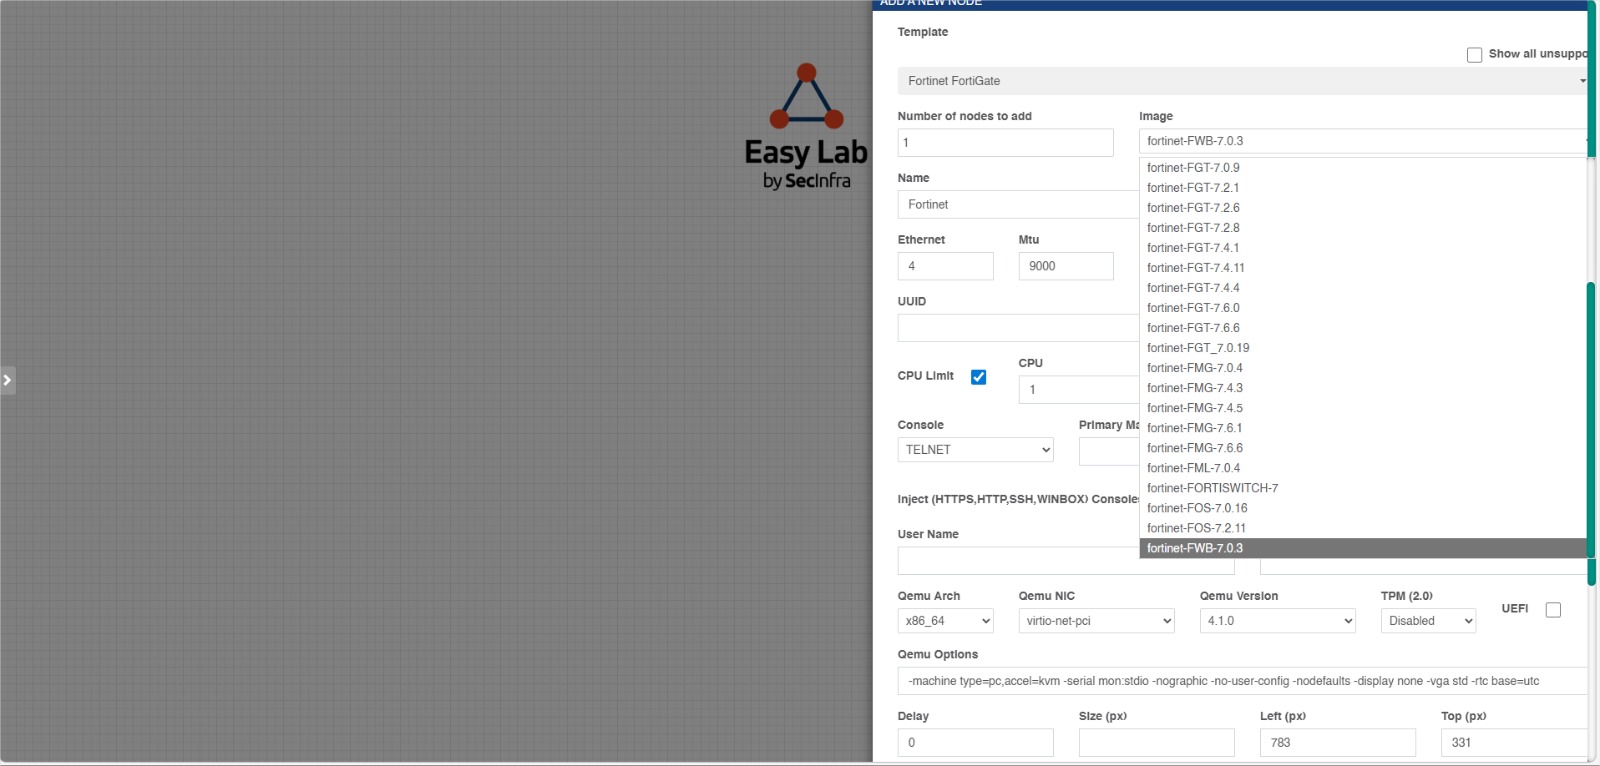Open the Fortinet FortiGate template dropdown
1600x766 pixels.
point(1242,81)
